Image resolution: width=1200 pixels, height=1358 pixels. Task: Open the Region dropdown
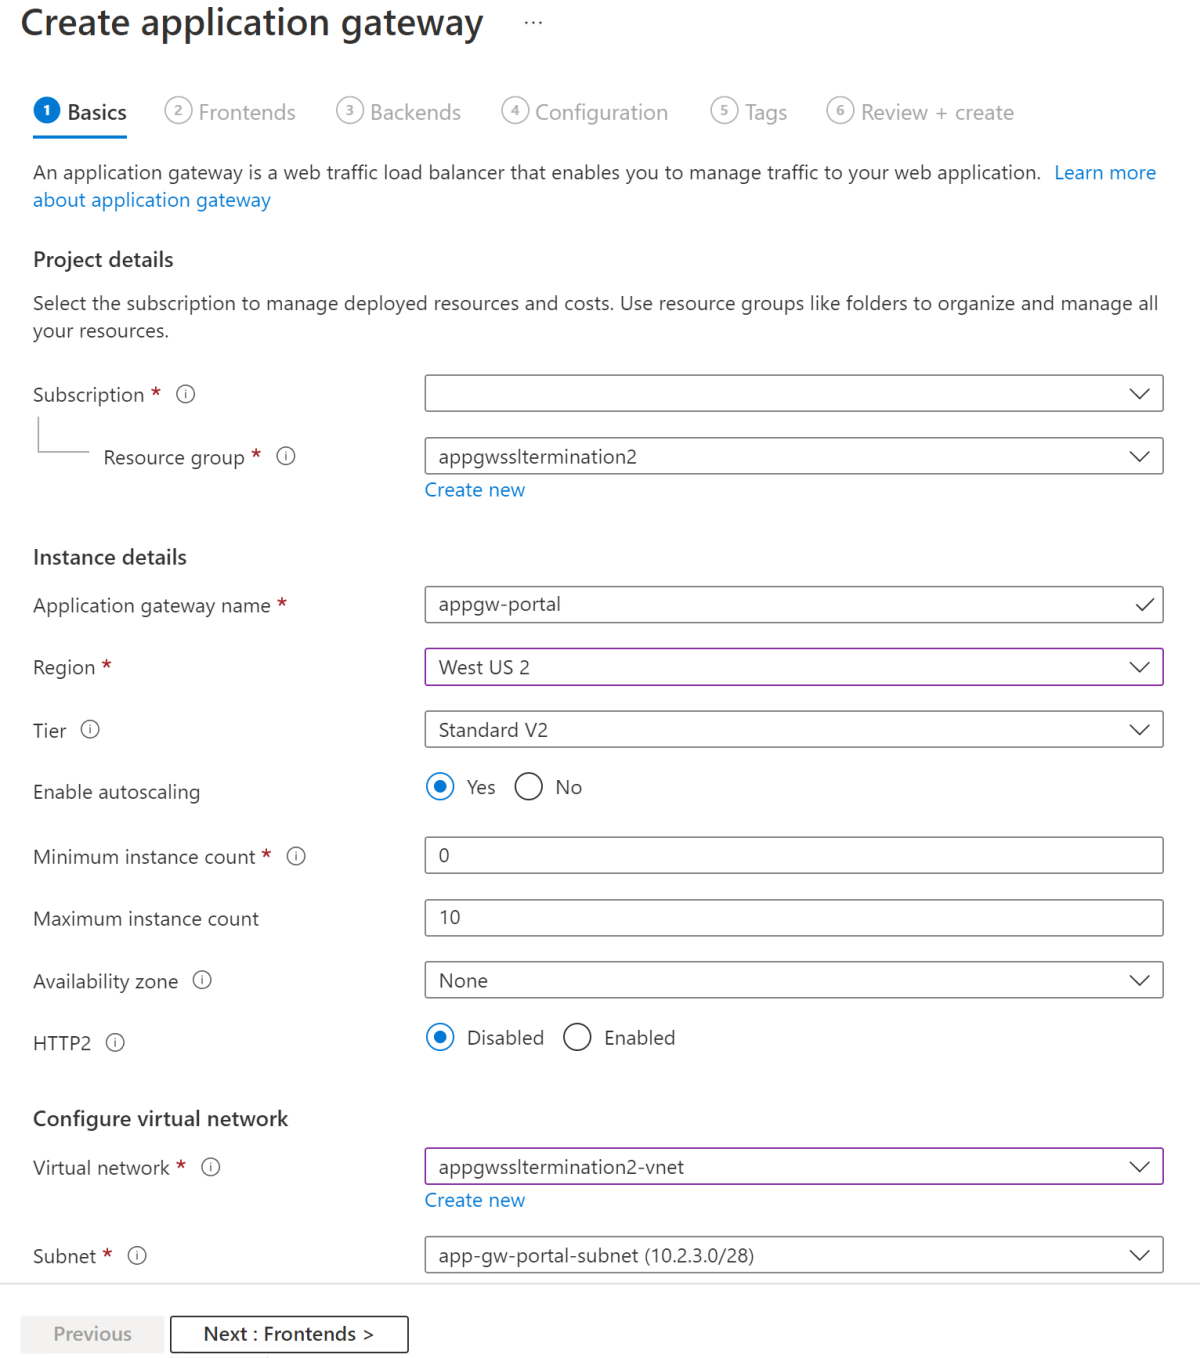pos(794,667)
